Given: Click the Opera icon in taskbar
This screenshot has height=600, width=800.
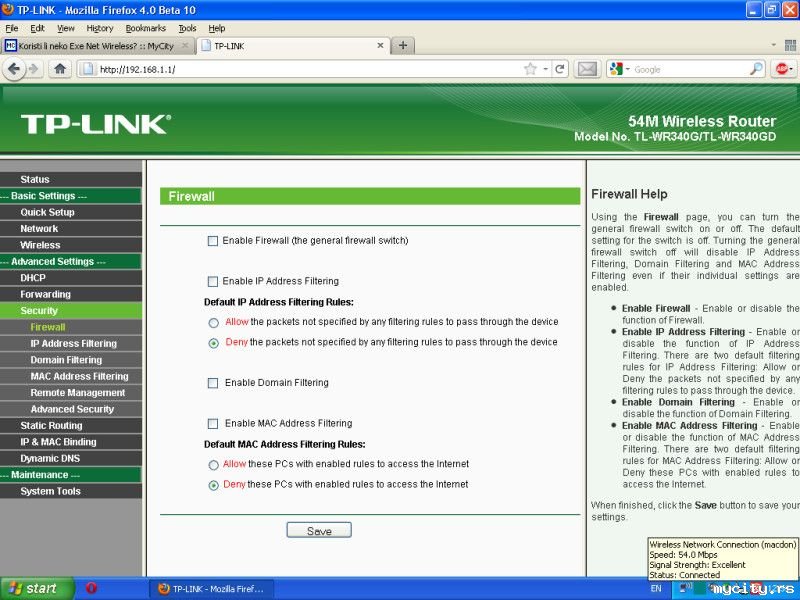Looking at the screenshot, I should point(92,588).
